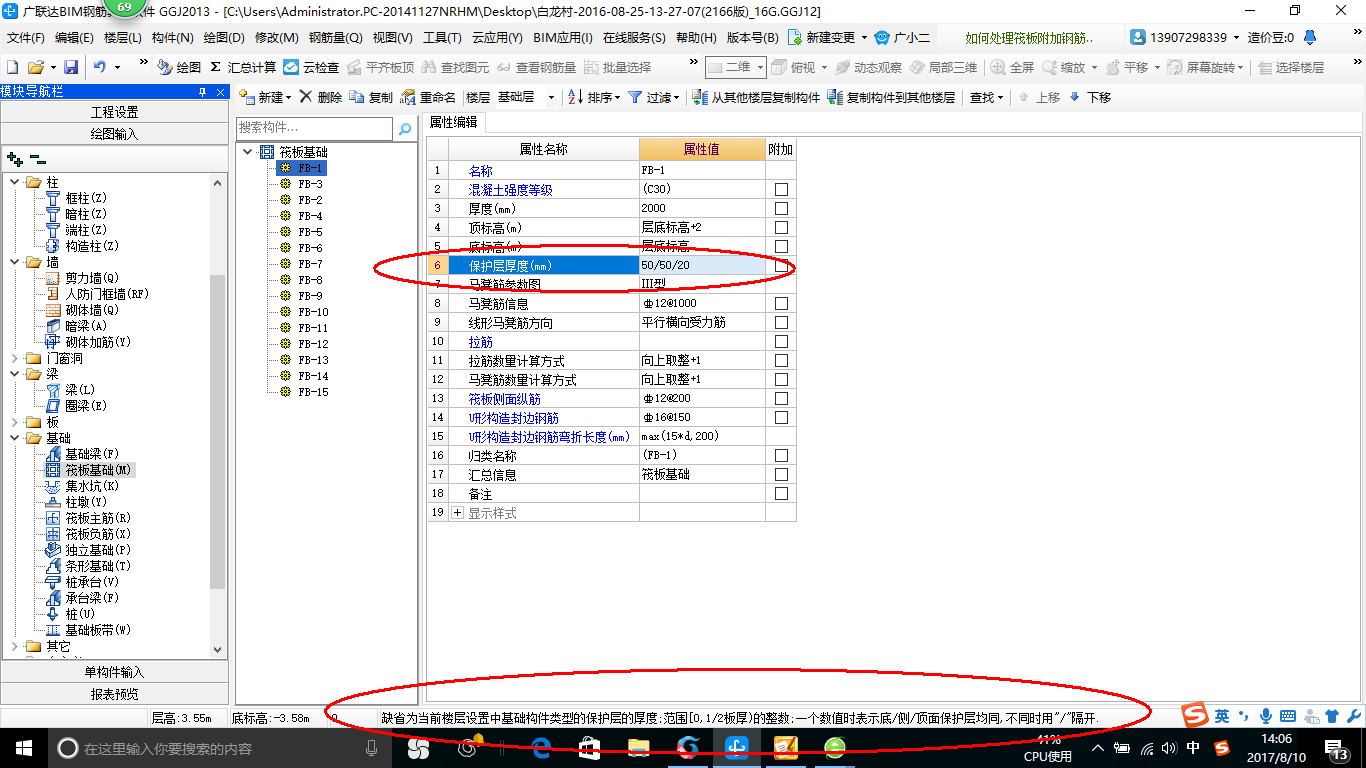Screen dimensions: 1366x768
Task: Tick the 附加 checkbox for 筏板侧面纵筋
Action: pos(781,398)
